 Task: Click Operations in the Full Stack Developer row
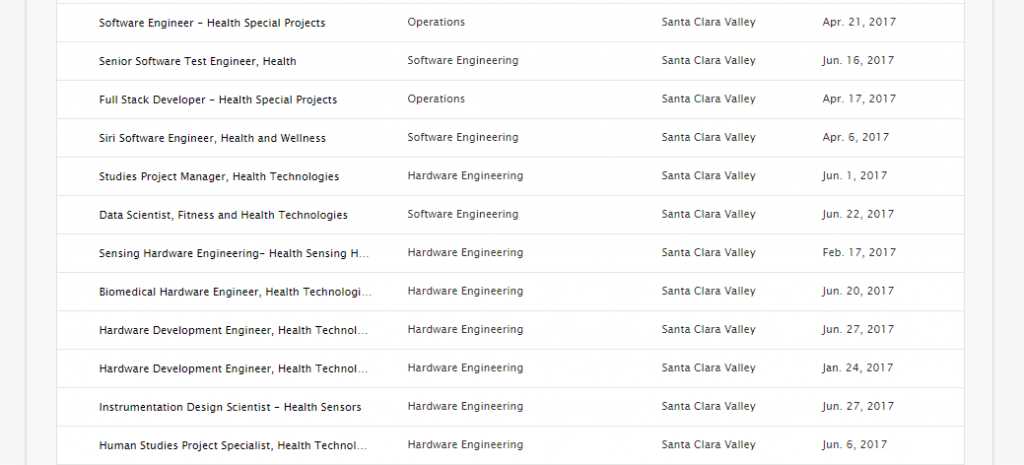(436, 99)
